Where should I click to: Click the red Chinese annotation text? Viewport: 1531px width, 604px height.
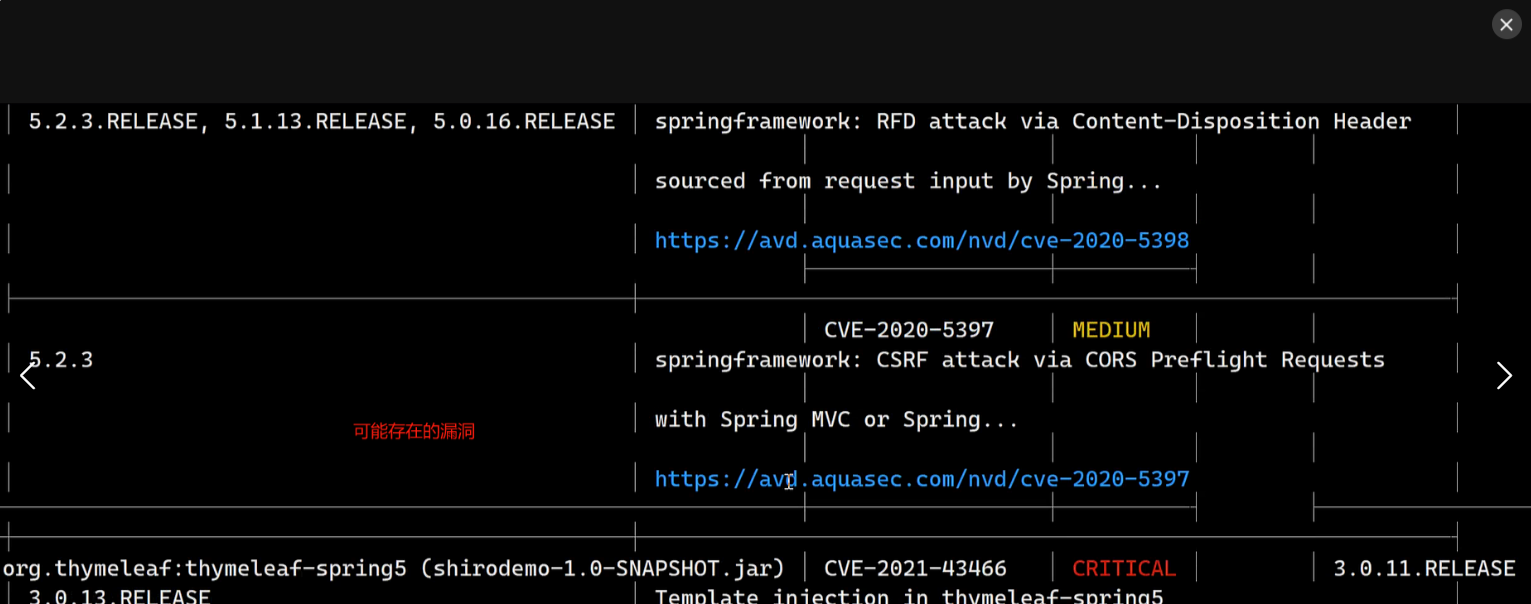coord(414,432)
